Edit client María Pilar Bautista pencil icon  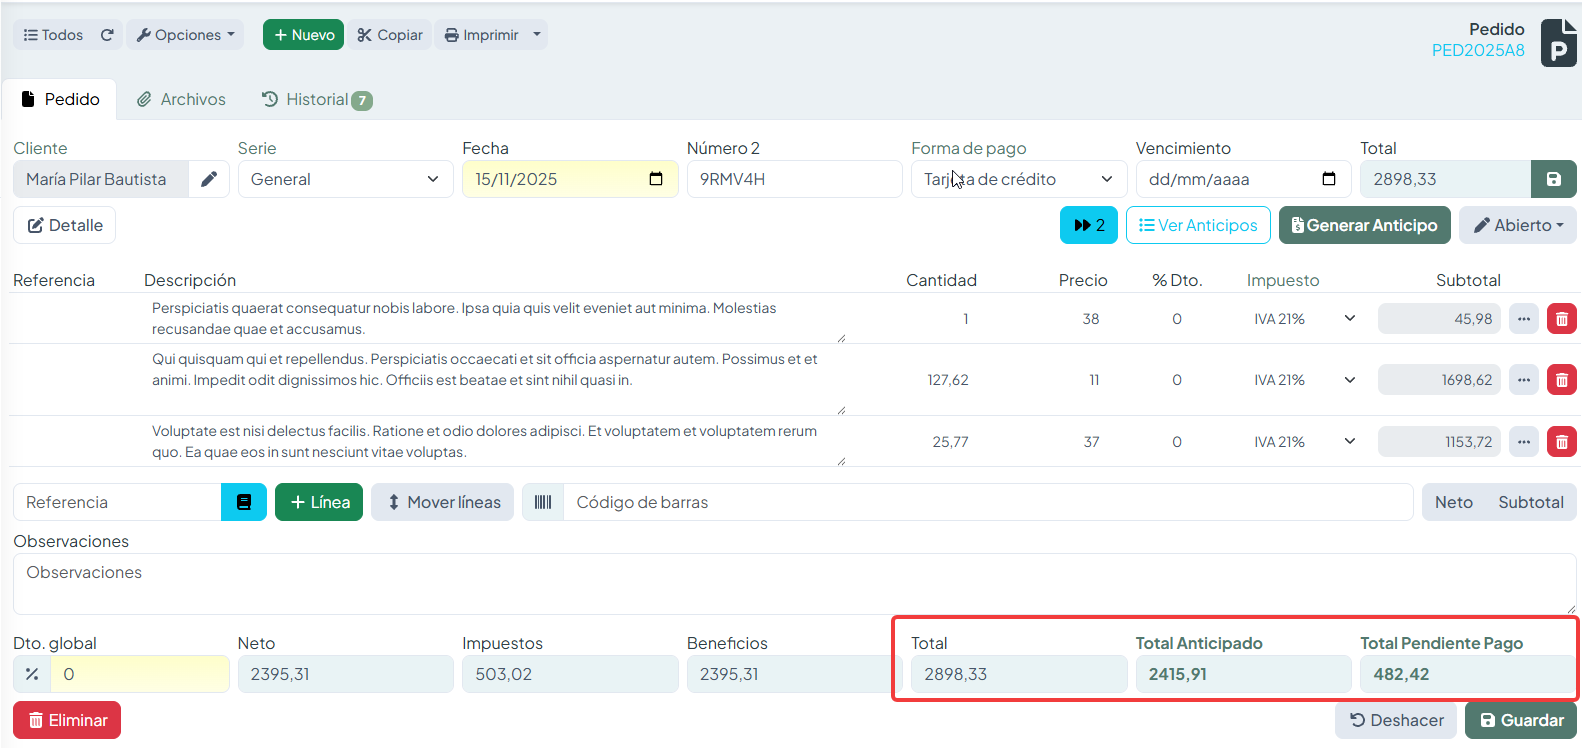[209, 179]
